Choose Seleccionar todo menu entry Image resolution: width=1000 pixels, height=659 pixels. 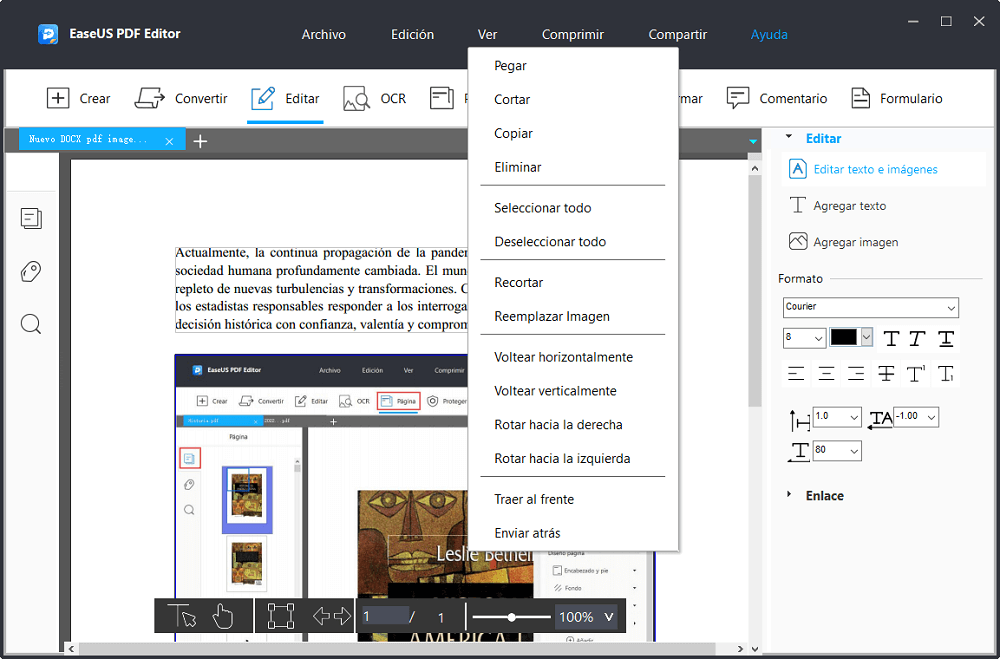pos(573,208)
